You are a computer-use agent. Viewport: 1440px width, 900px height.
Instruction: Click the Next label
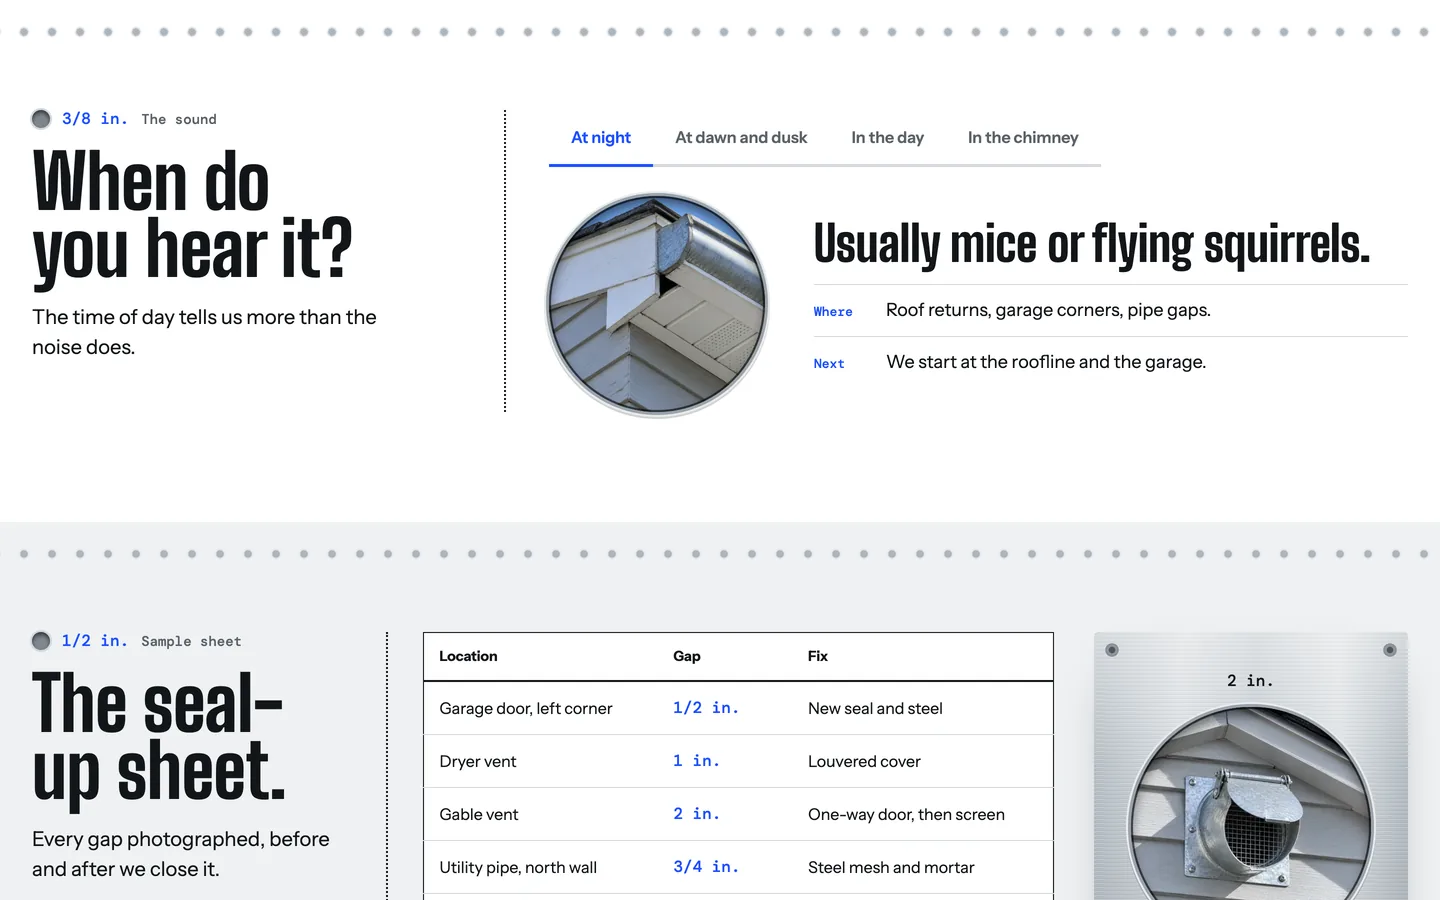(829, 364)
